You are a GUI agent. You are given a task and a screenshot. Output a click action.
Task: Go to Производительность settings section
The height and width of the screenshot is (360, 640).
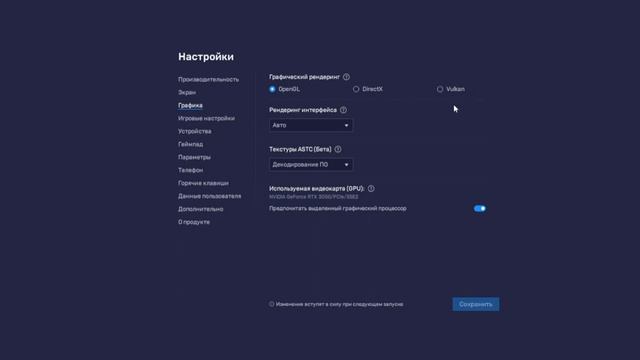(208, 79)
